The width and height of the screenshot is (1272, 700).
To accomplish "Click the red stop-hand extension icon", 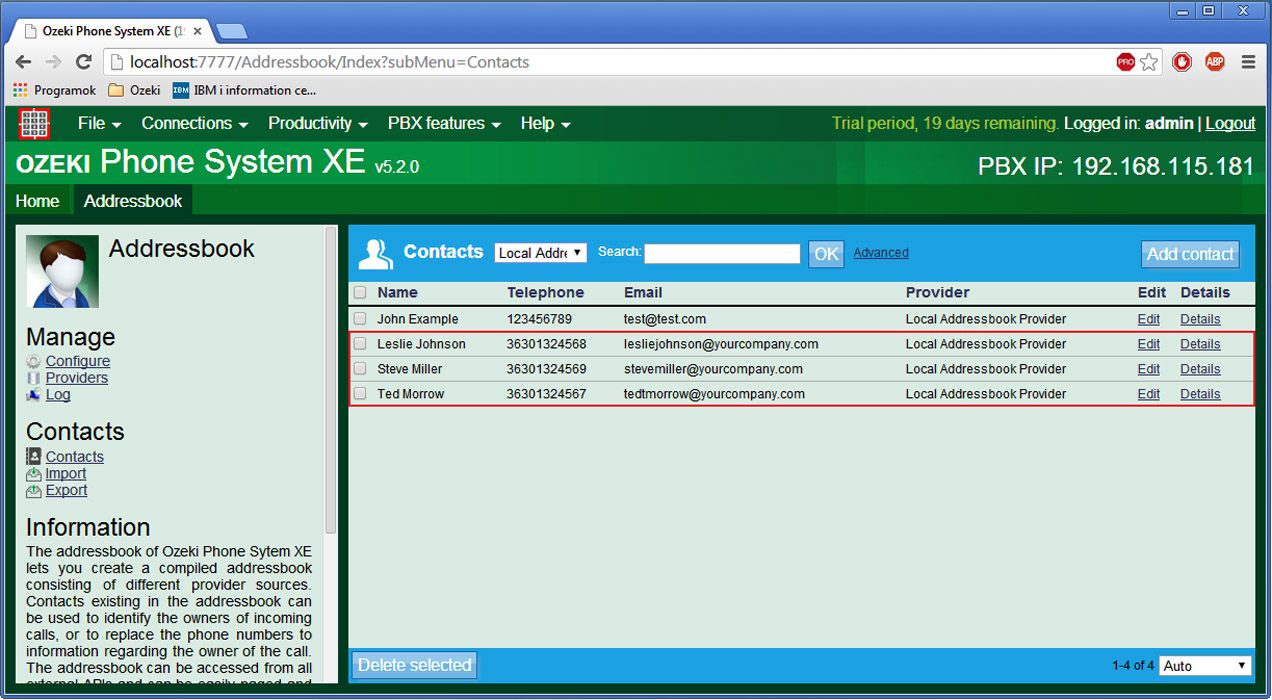I will tap(1182, 62).
